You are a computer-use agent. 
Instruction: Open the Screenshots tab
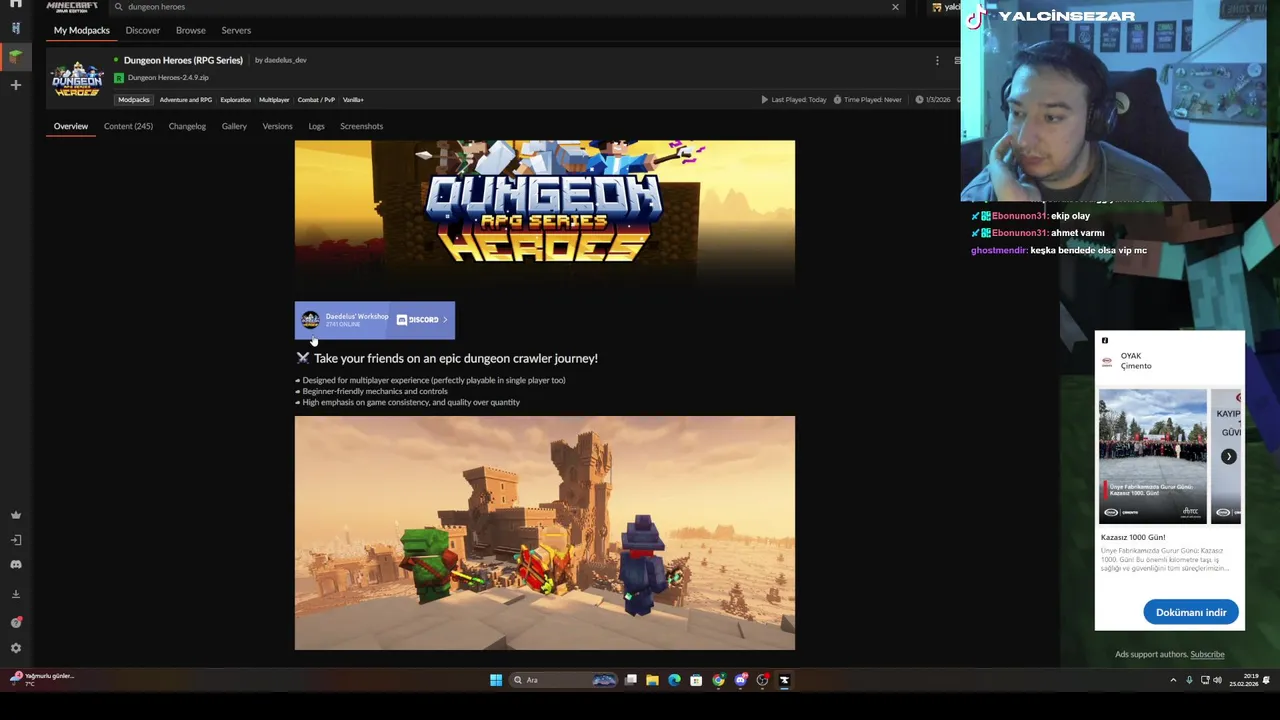pyautogui.click(x=361, y=126)
